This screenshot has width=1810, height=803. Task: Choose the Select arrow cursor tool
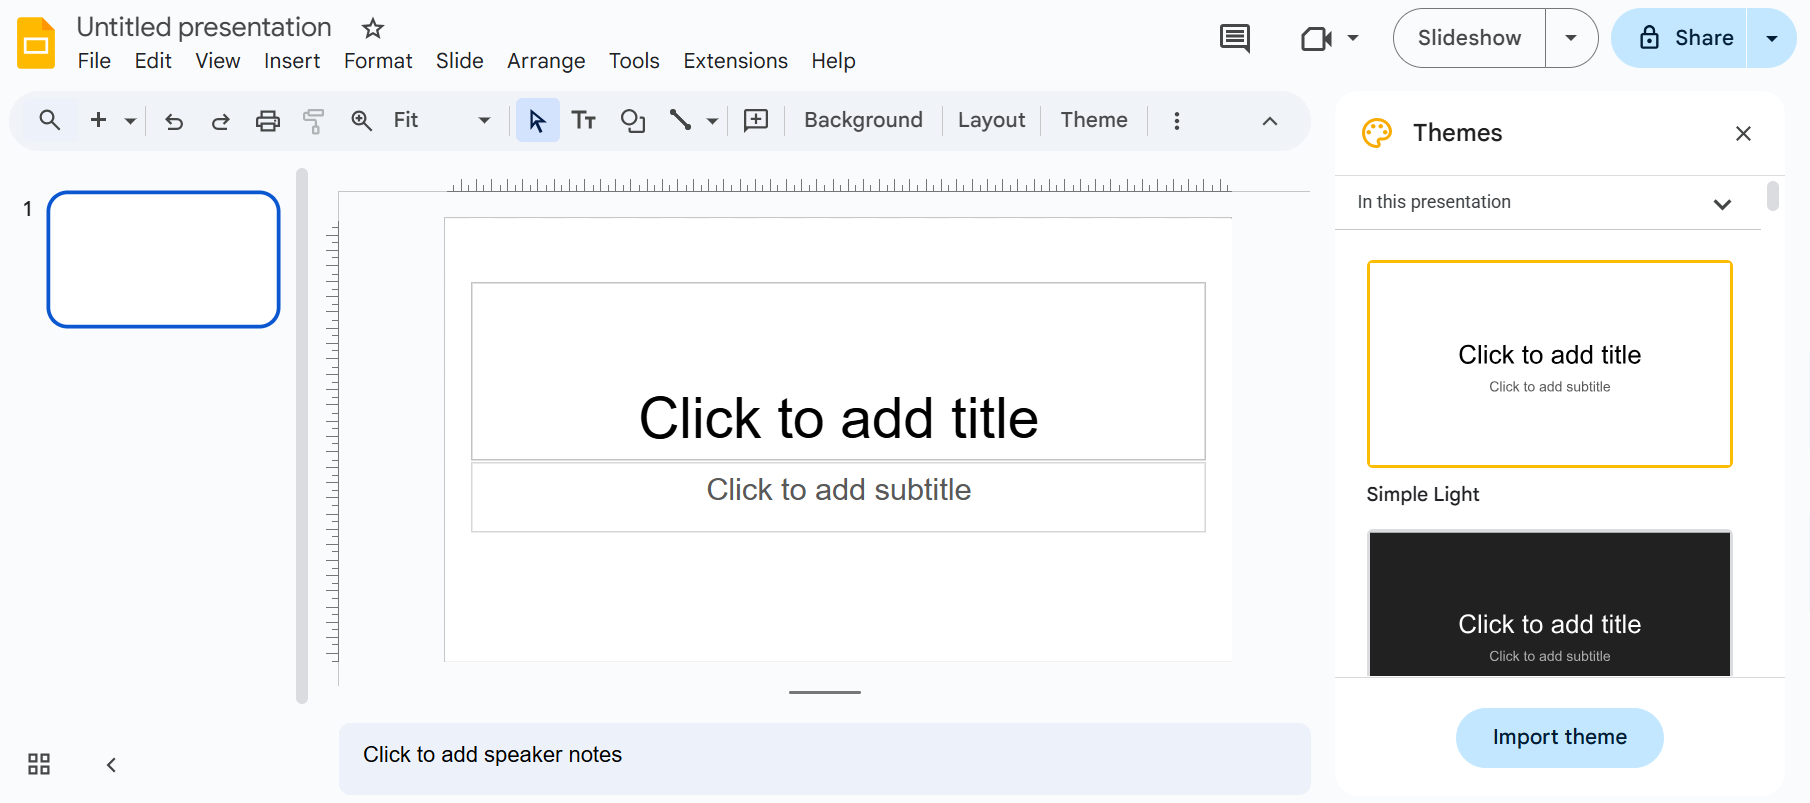coord(537,121)
